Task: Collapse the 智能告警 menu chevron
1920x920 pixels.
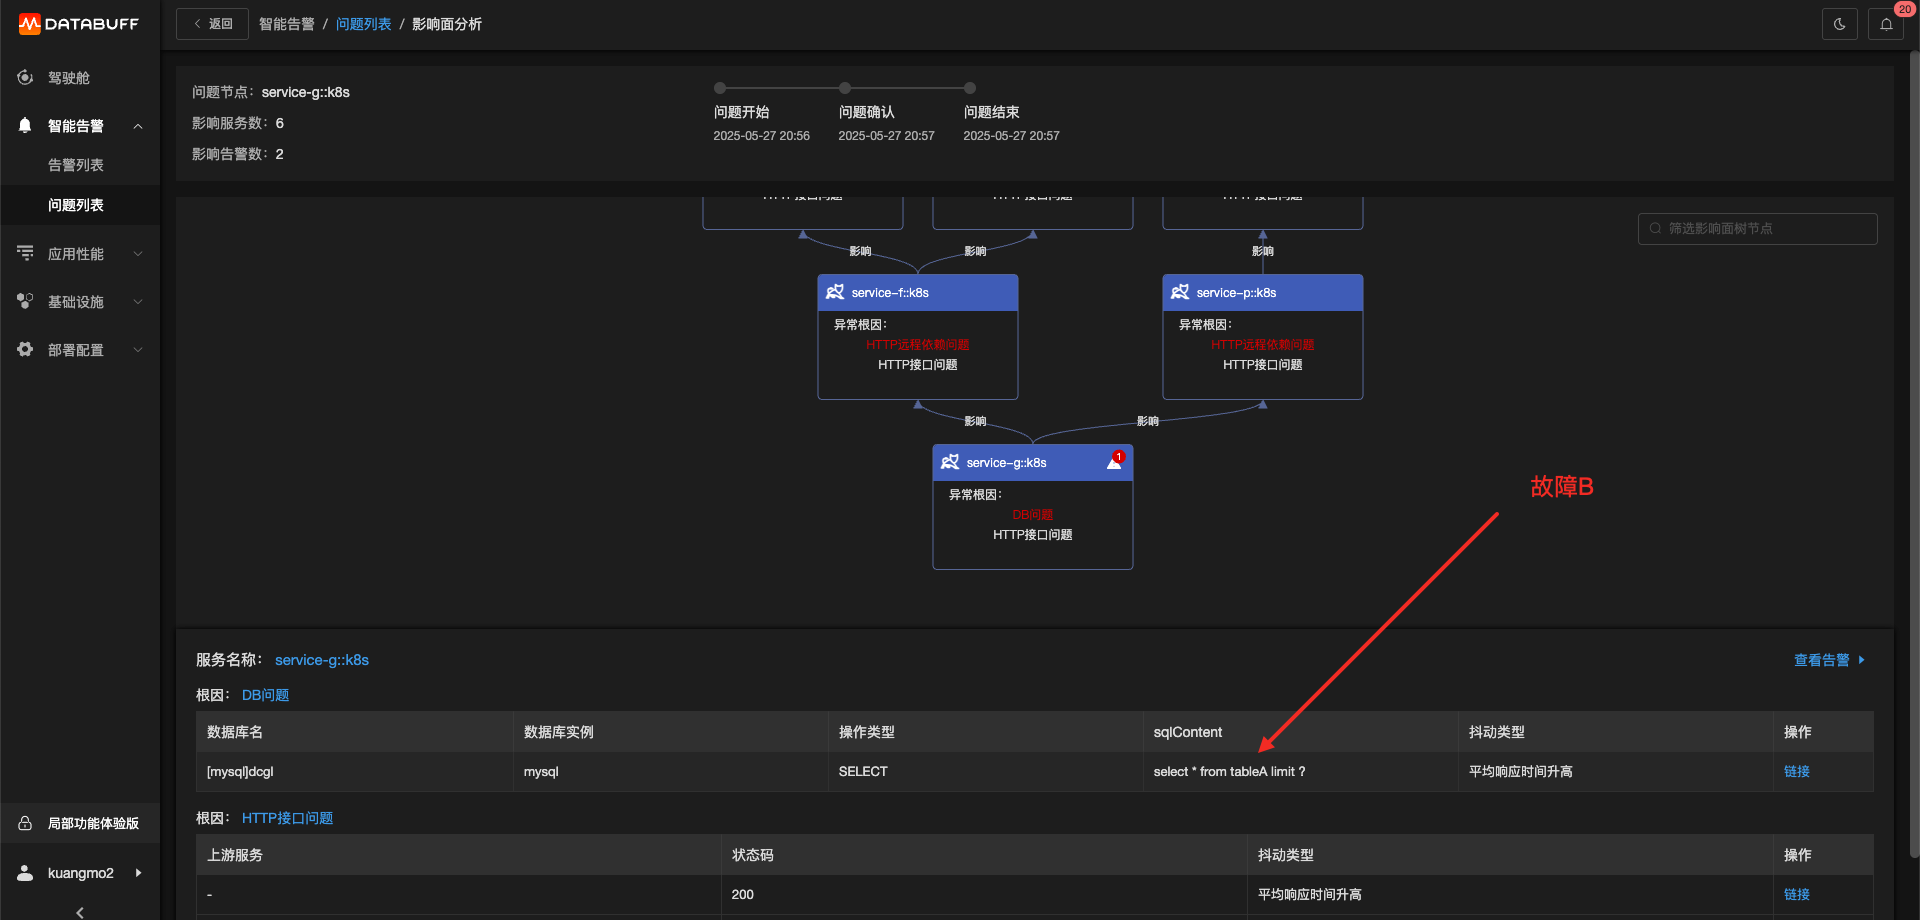Action: [138, 126]
